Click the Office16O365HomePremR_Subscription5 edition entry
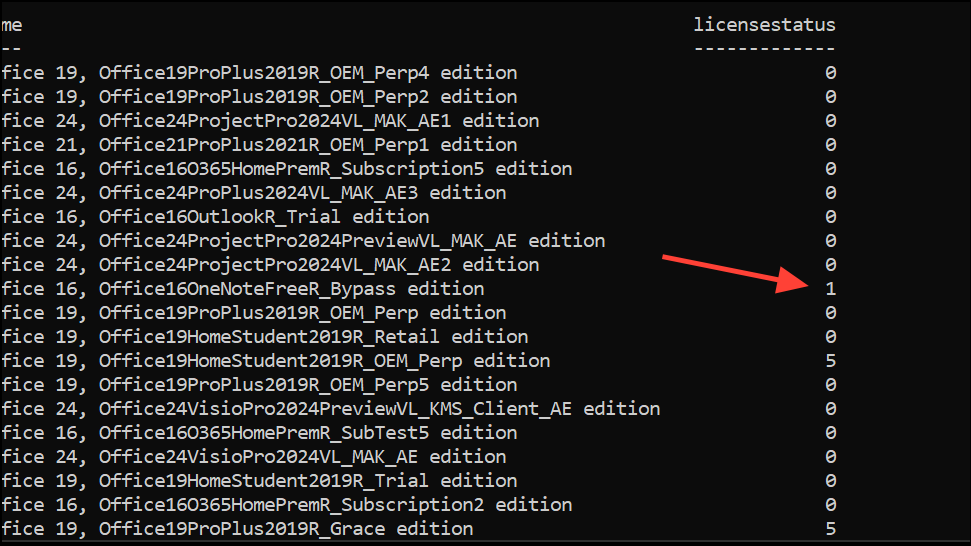971x546 pixels. [335, 169]
